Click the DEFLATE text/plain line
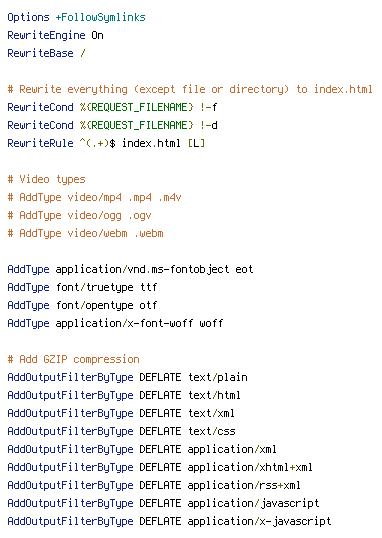The height and width of the screenshot is (538, 382). (127, 377)
